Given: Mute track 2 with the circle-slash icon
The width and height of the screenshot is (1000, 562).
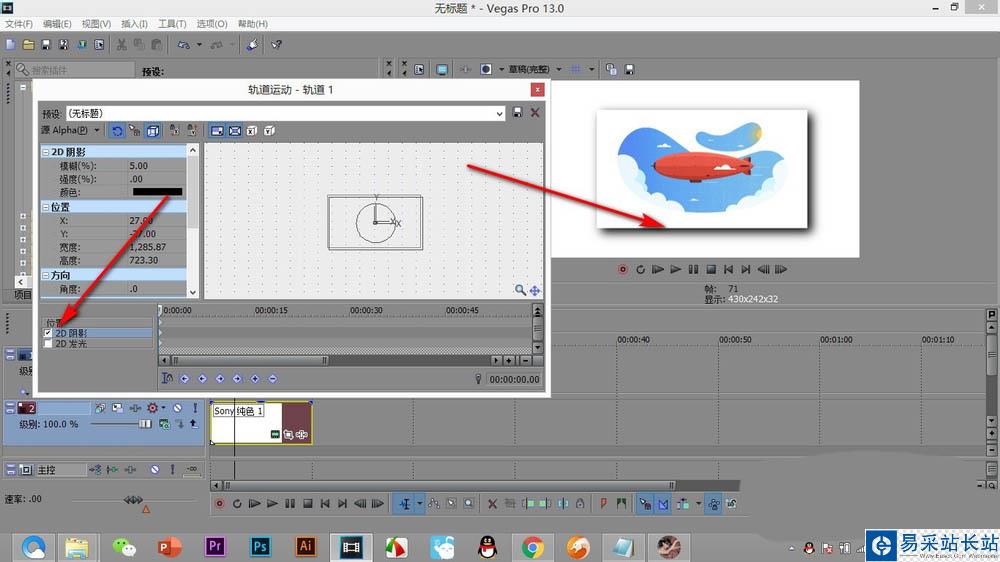Looking at the screenshot, I should click(178, 408).
